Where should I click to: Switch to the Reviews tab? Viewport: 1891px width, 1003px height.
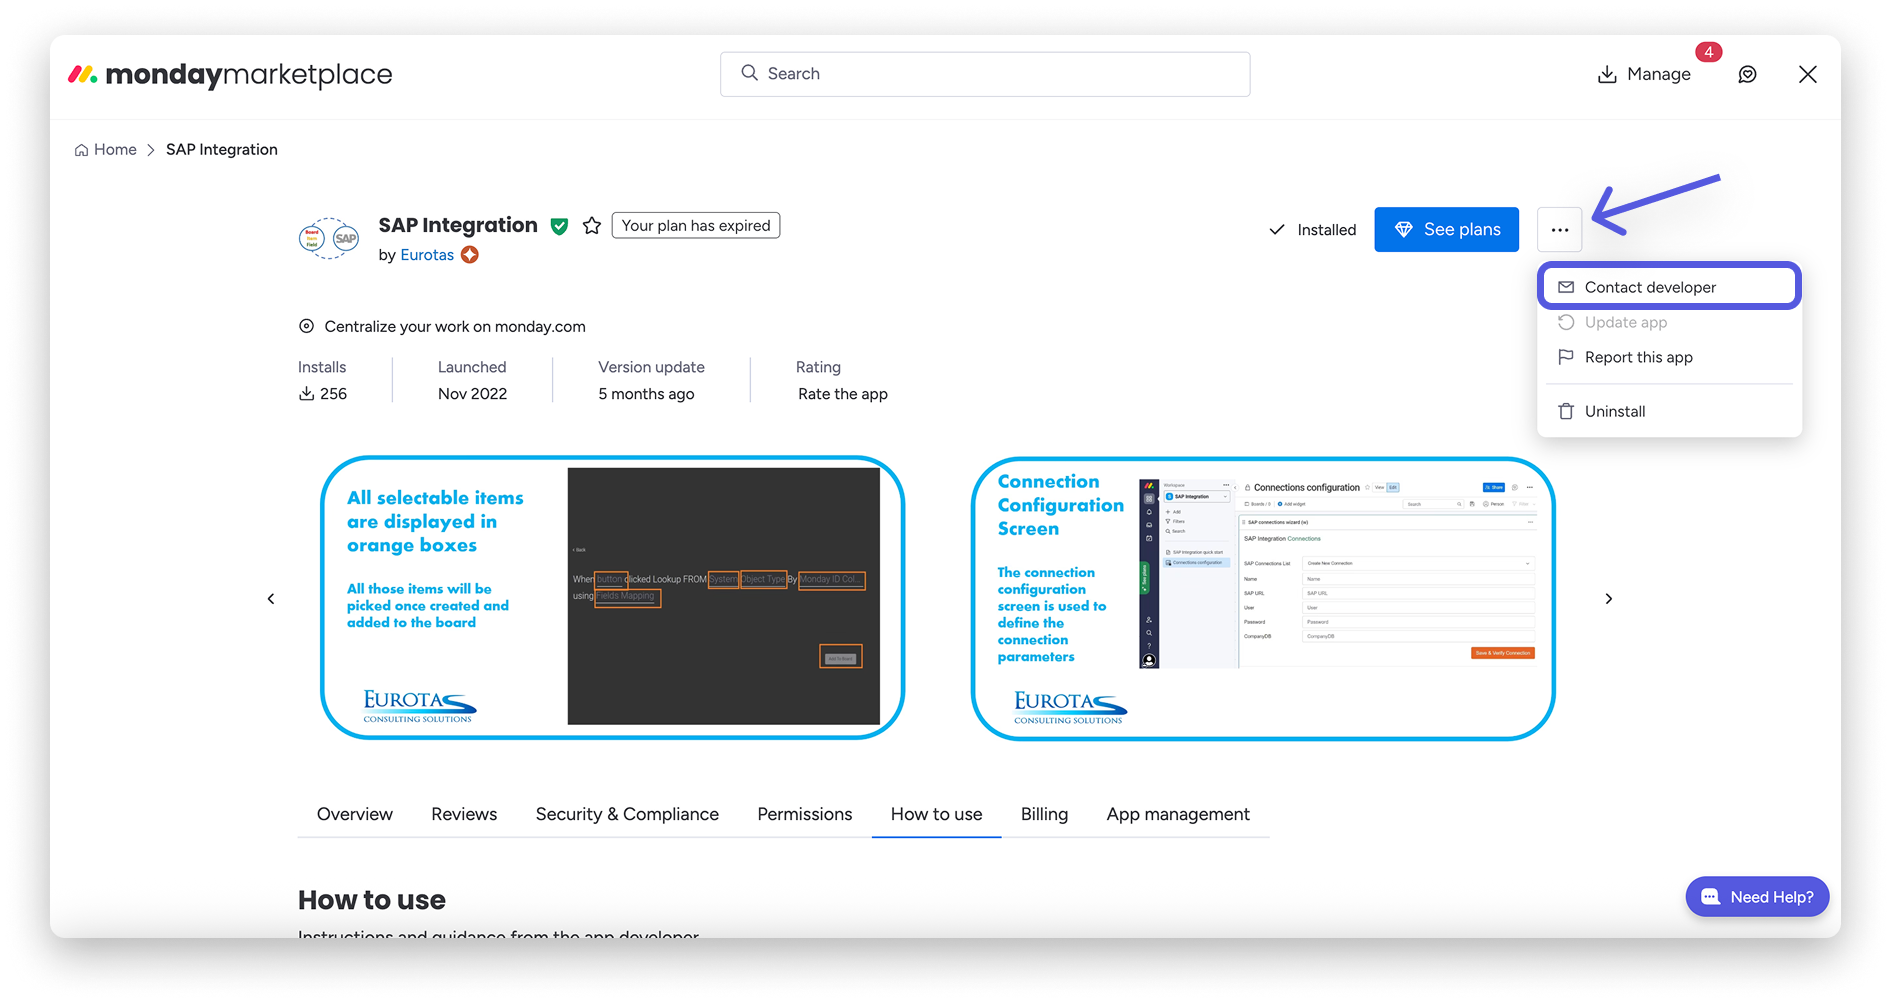(464, 814)
